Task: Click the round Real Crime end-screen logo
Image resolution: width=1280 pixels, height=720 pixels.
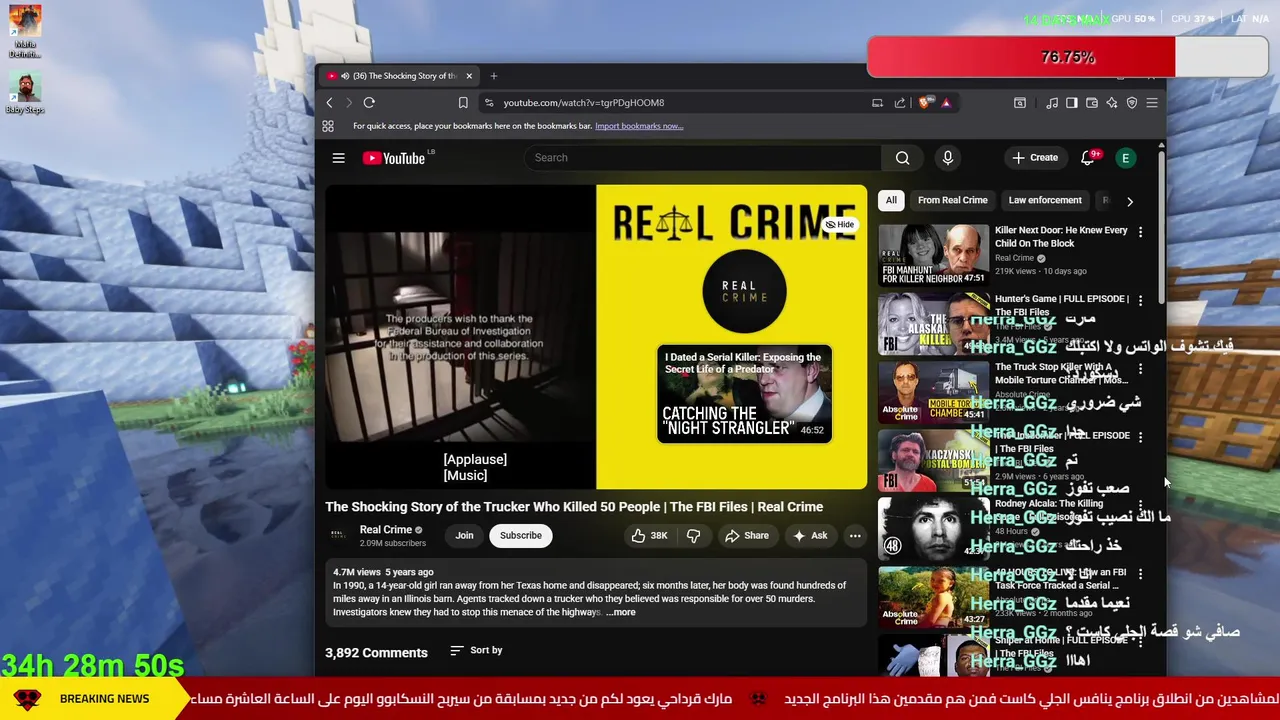Action: point(744,291)
